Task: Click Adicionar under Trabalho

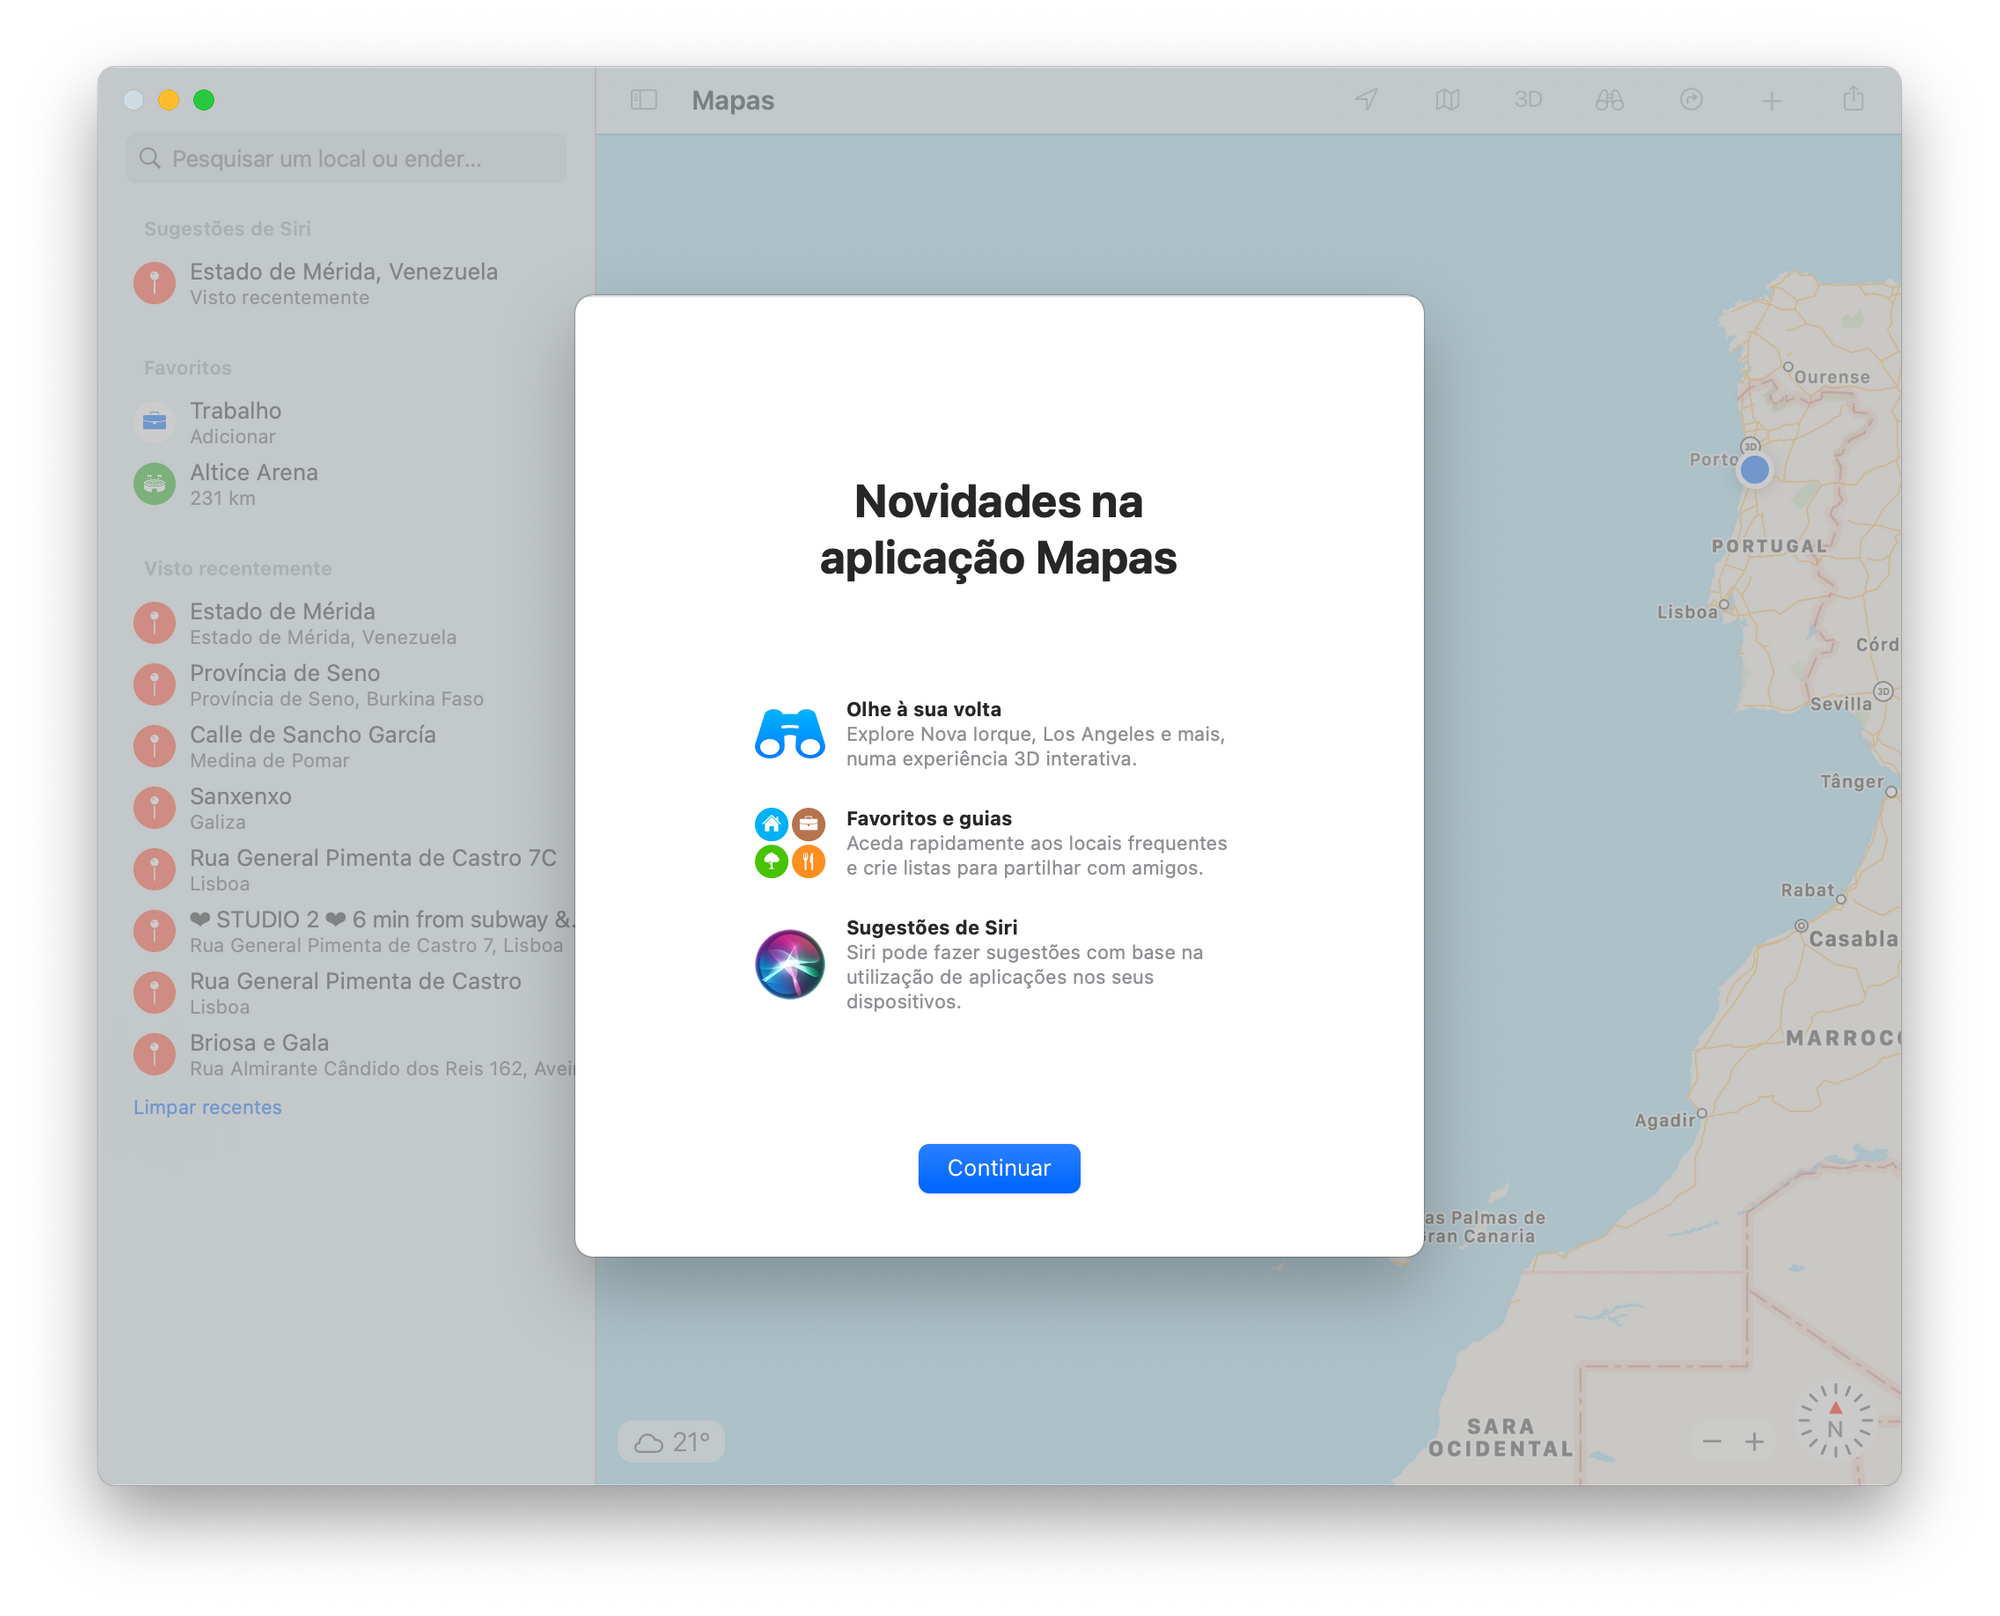Action: pos(232,437)
